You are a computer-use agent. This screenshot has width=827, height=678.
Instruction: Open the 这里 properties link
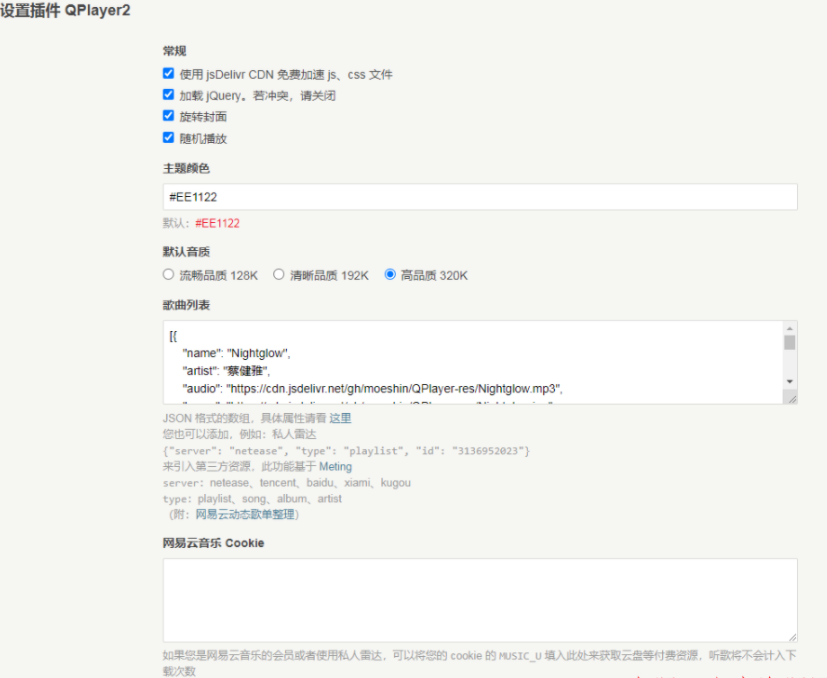point(340,418)
